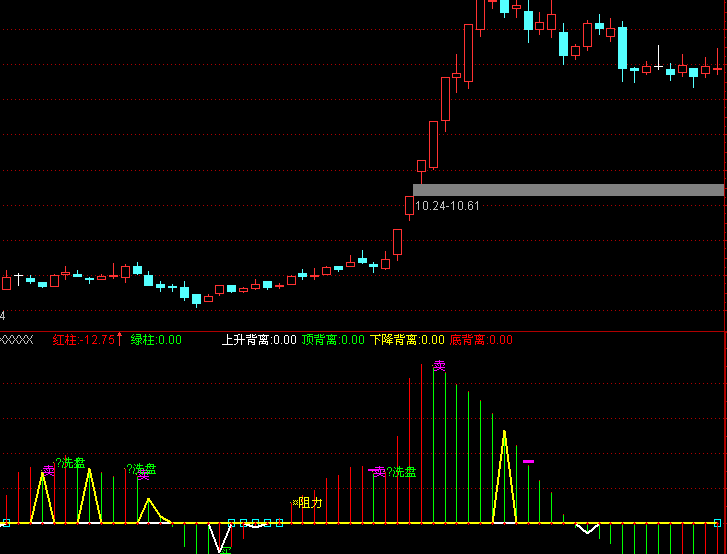The image size is (727, 554).
Task: Click the magenta dash above green bars
Action: 528,461
